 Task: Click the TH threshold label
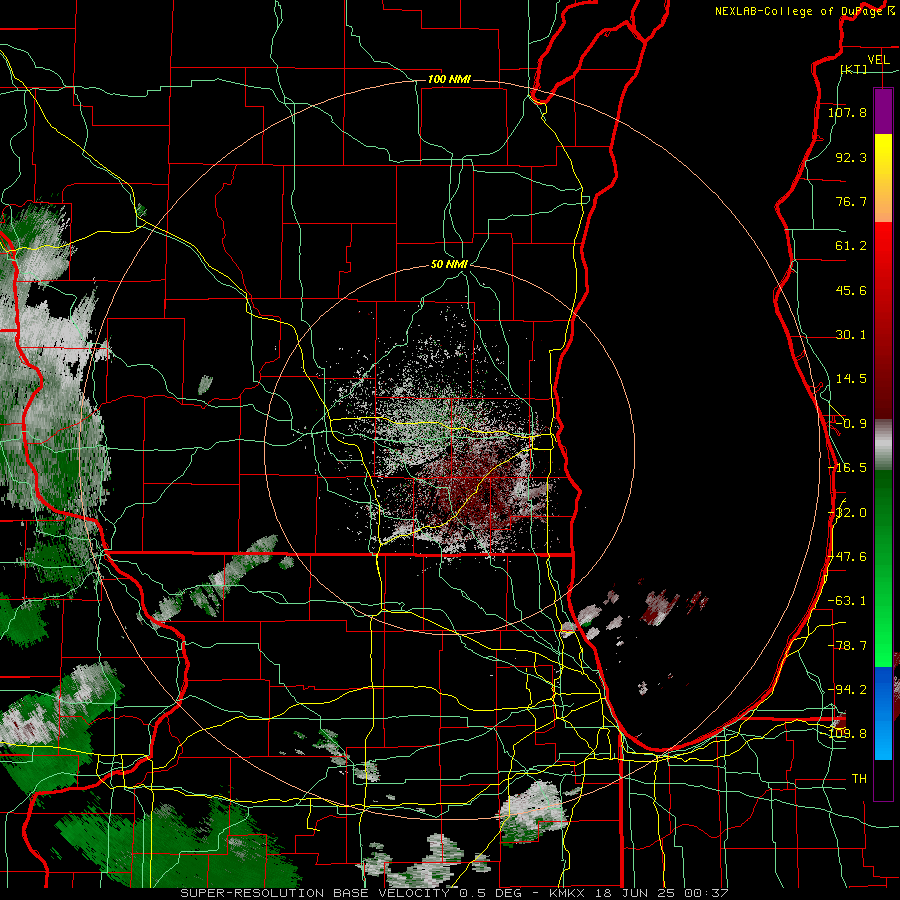point(859,779)
